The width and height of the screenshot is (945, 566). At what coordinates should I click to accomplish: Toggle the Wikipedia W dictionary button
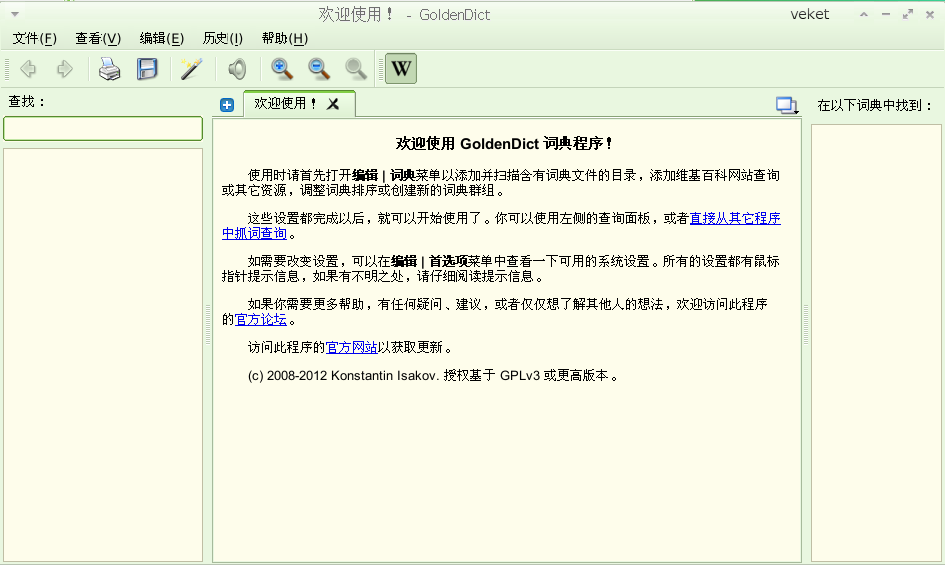[401, 69]
